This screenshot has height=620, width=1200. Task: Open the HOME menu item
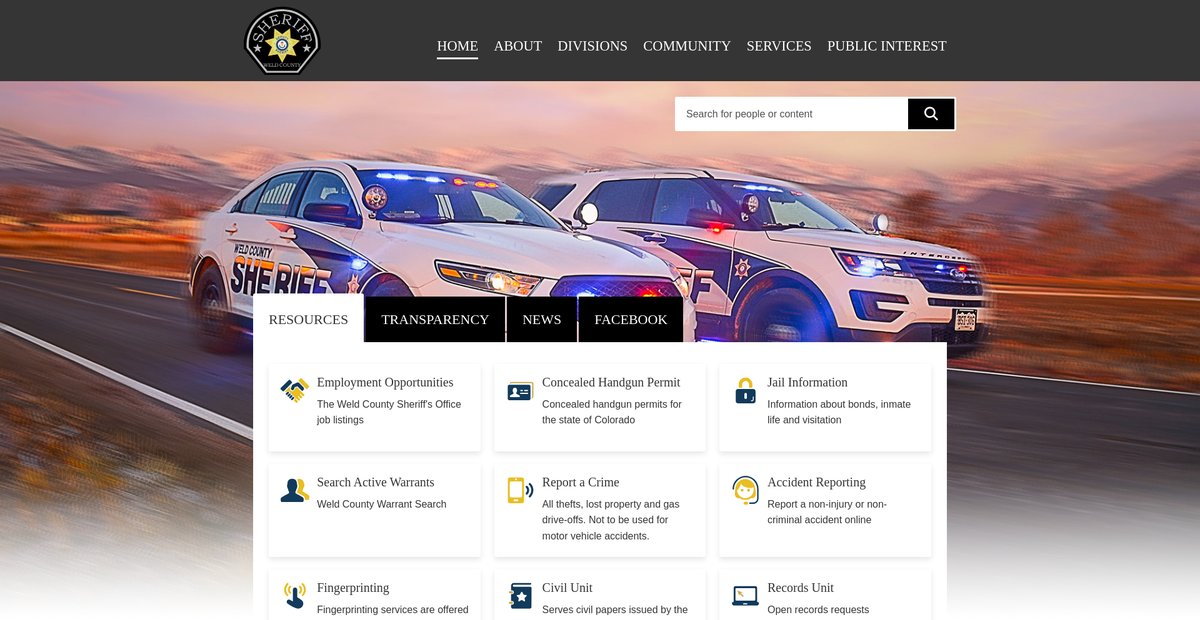[457, 46]
